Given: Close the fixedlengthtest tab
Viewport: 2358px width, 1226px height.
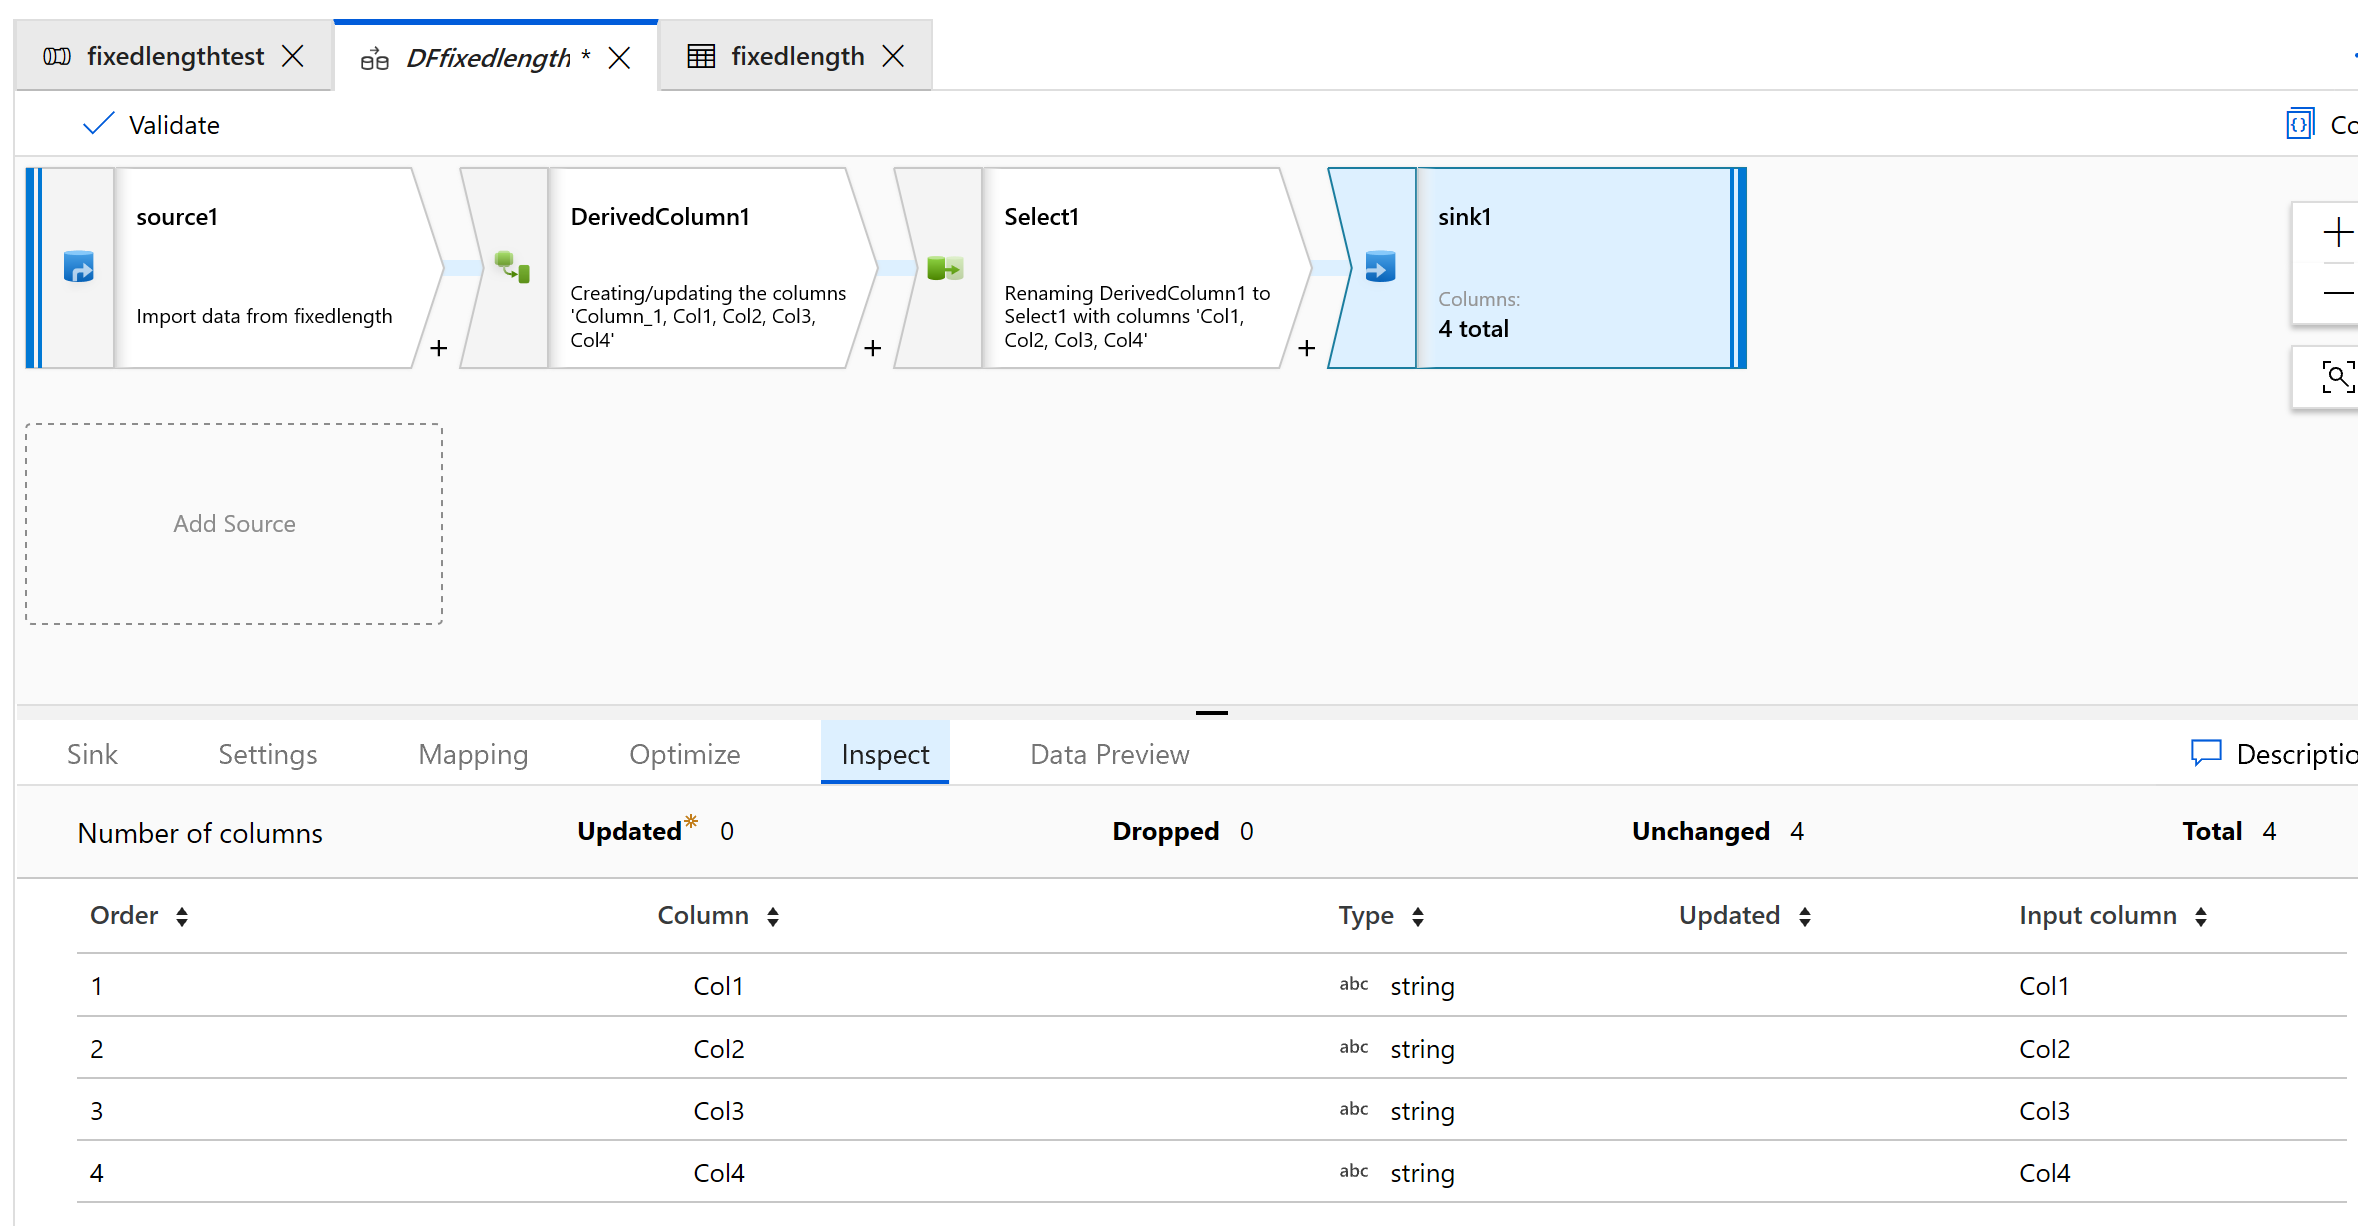Looking at the screenshot, I should [x=293, y=56].
